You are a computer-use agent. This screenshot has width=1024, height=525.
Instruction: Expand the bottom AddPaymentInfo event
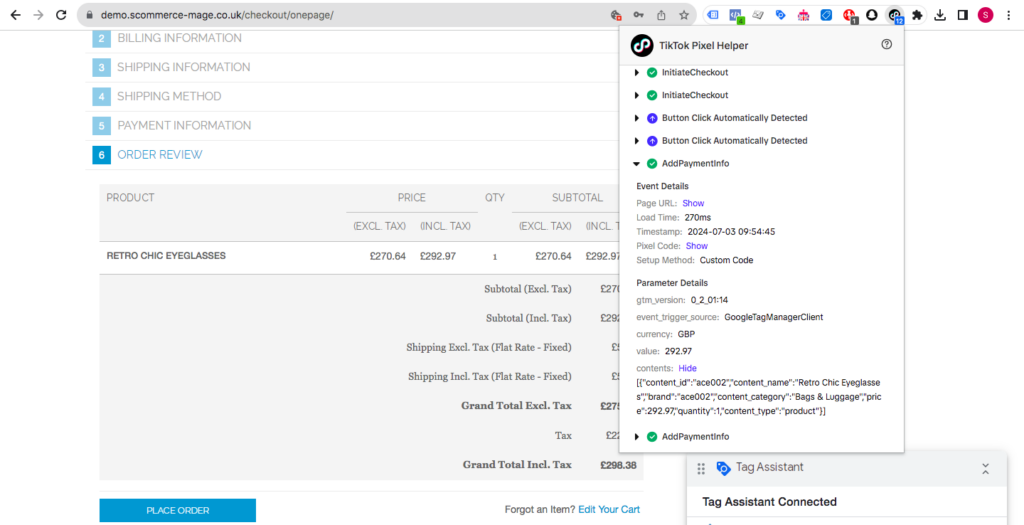(x=637, y=437)
